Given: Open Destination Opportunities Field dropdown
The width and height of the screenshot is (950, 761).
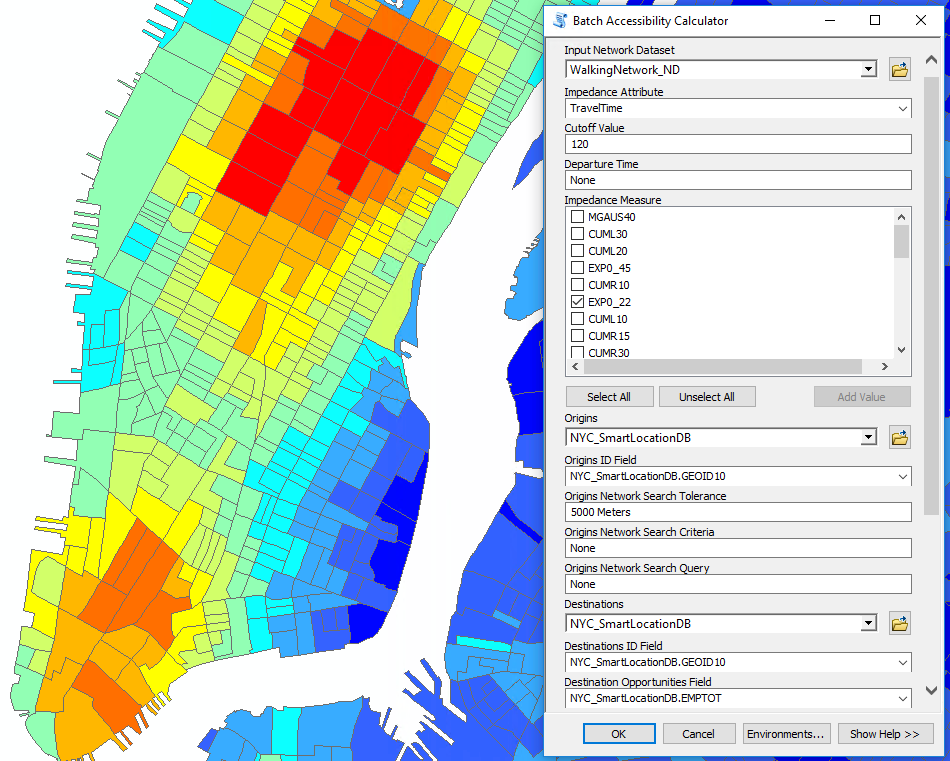Looking at the screenshot, I should click(x=903, y=698).
